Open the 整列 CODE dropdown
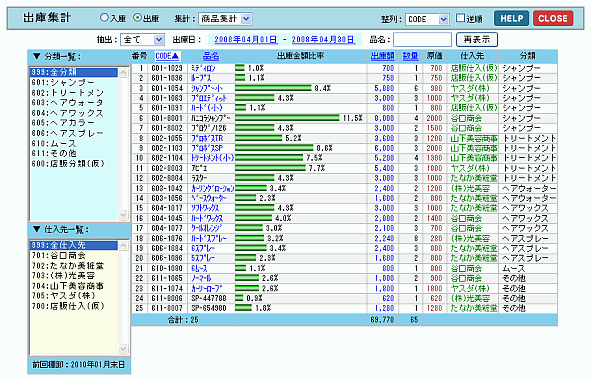 point(427,19)
